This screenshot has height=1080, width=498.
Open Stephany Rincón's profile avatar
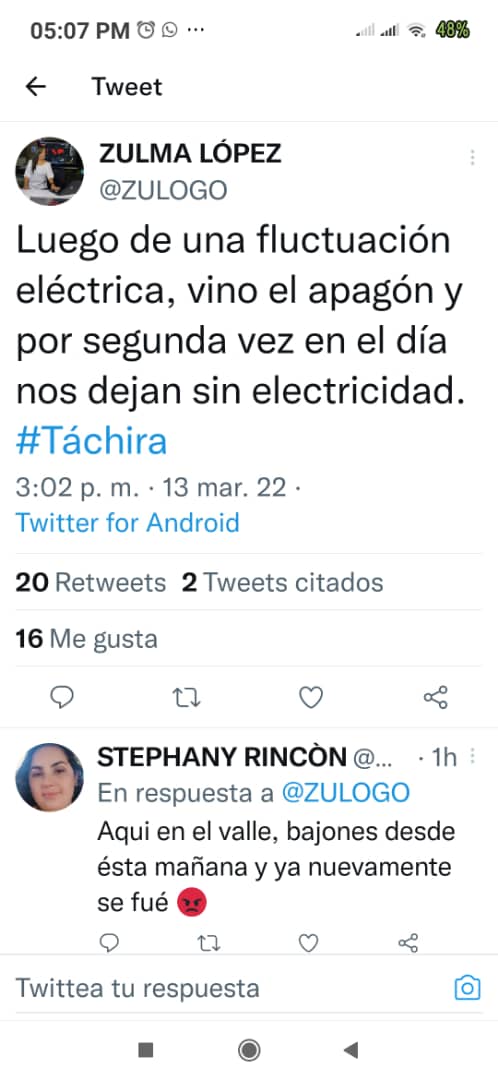pyautogui.click(x=50, y=777)
